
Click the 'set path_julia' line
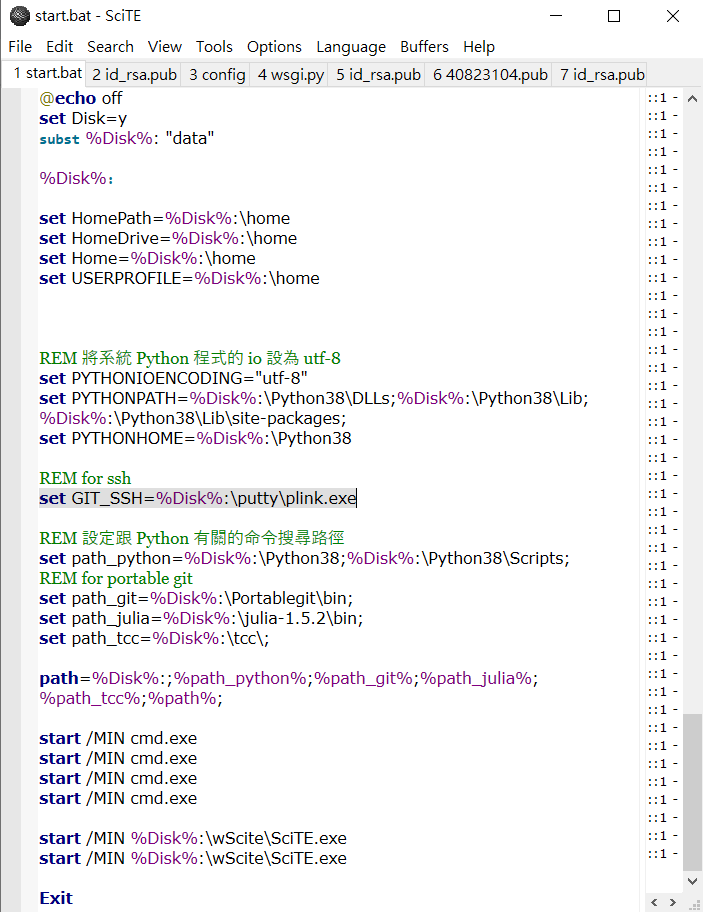[x=201, y=618]
